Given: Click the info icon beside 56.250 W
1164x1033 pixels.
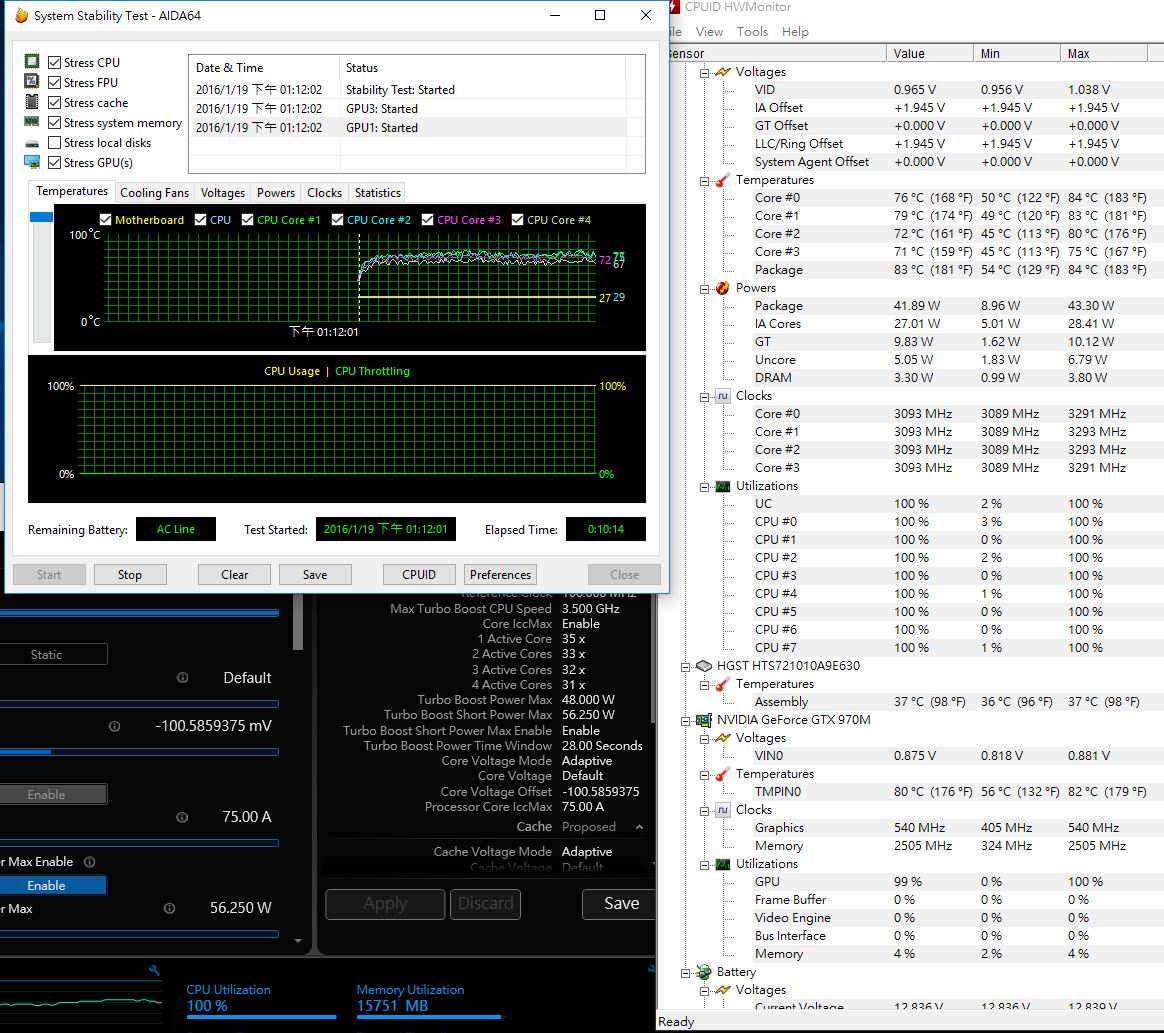Looking at the screenshot, I should click(169, 908).
